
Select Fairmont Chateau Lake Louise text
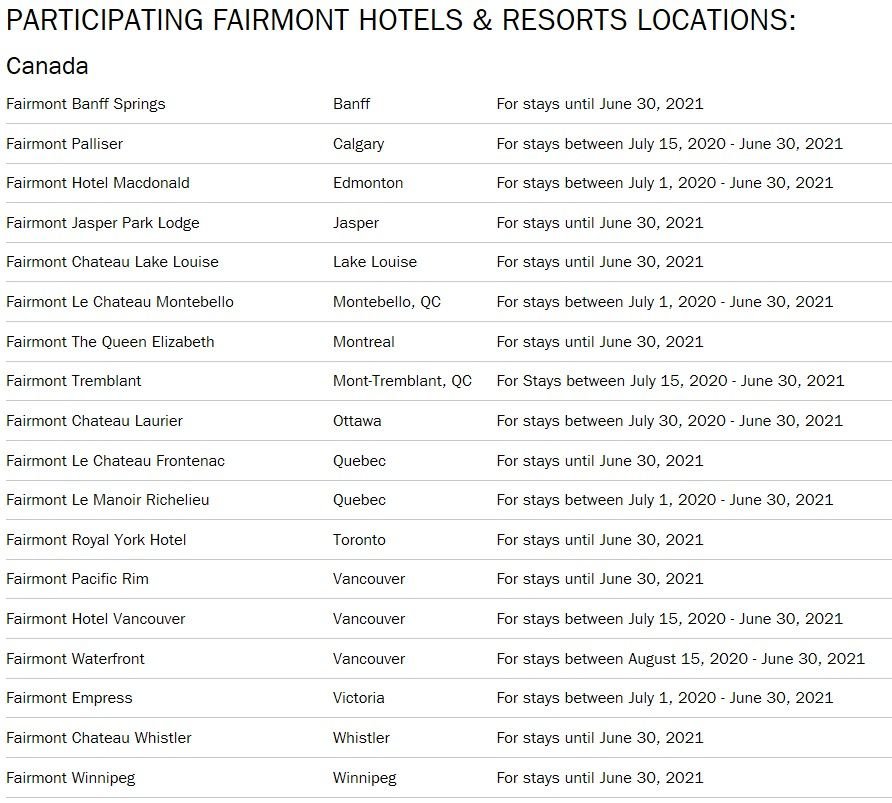(x=112, y=262)
